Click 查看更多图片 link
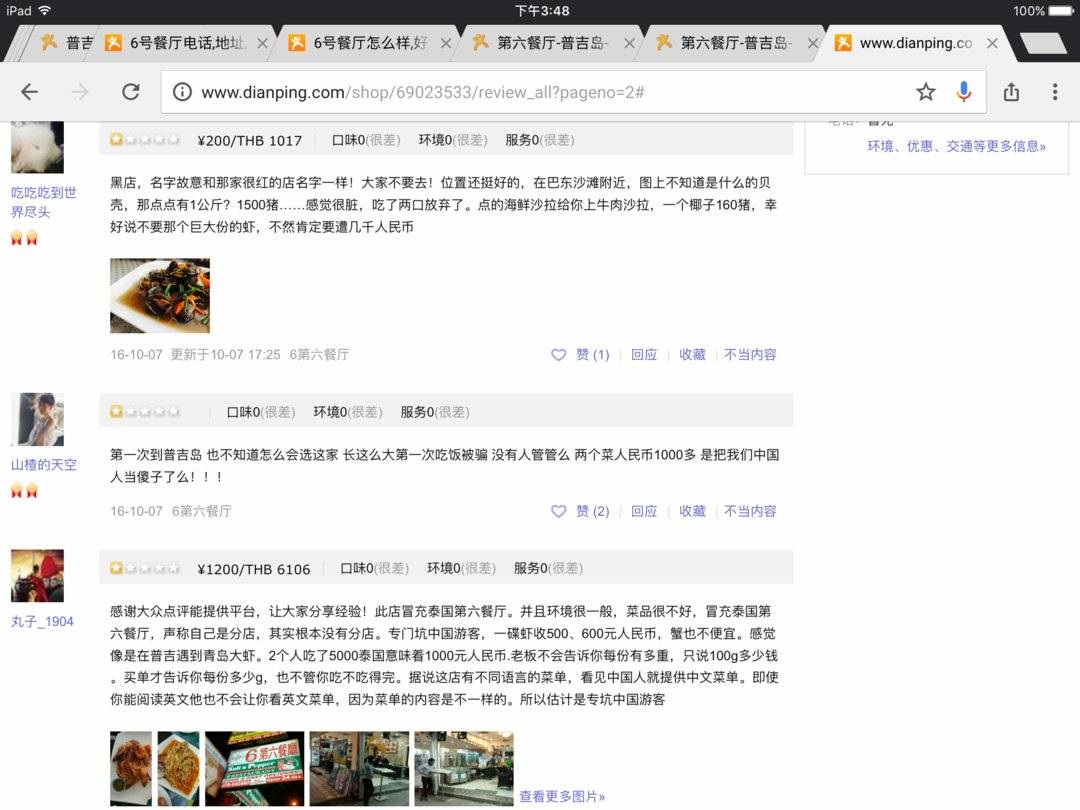This screenshot has width=1080, height=810. tap(562, 796)
